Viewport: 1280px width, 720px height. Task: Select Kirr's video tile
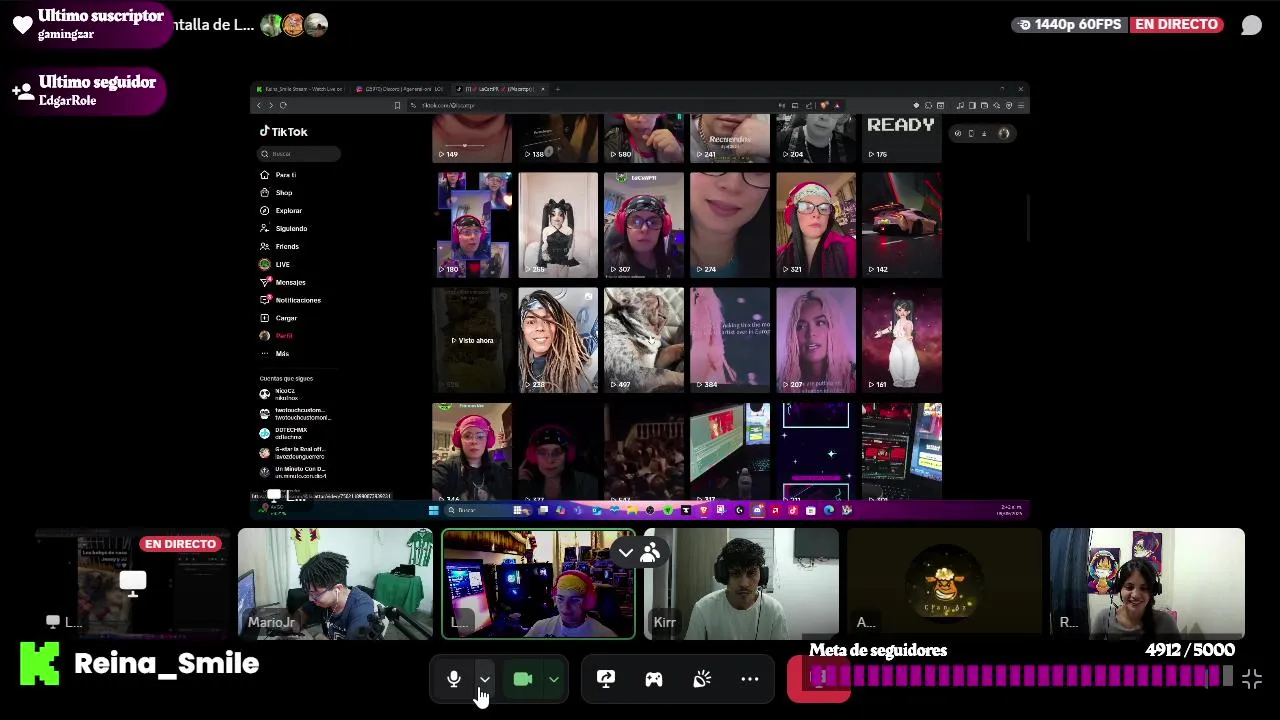pyautogui.click(x=741, y=584)
